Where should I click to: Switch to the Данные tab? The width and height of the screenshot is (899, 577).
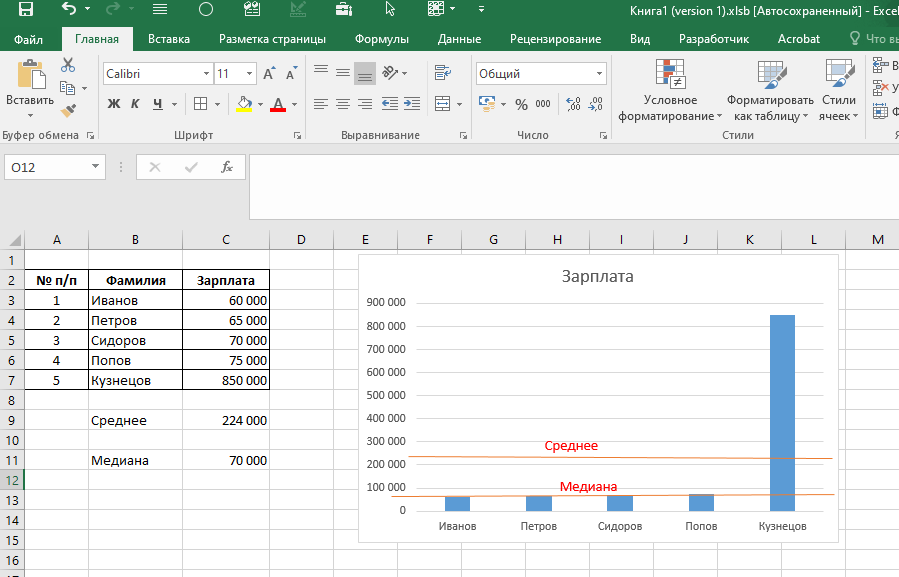click(x=459, y=39)
